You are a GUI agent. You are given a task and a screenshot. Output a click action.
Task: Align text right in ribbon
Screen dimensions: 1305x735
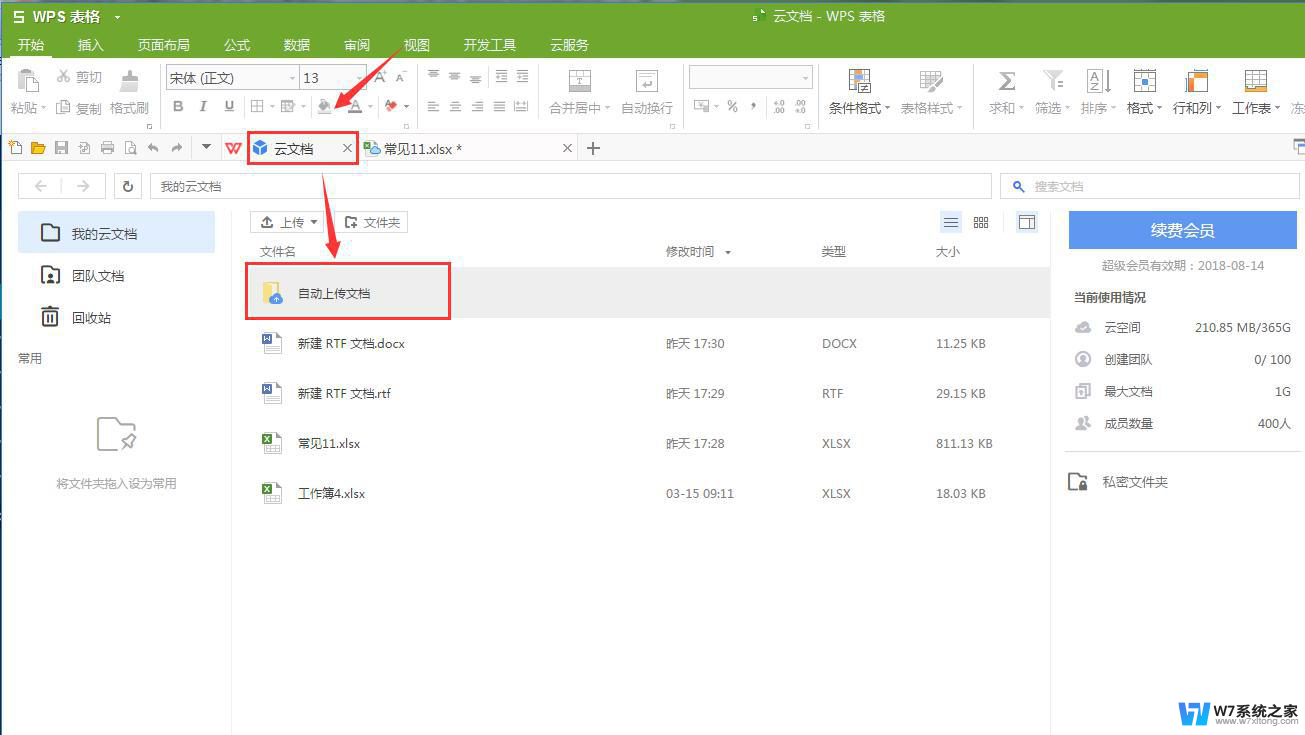[x=477, y=107]
